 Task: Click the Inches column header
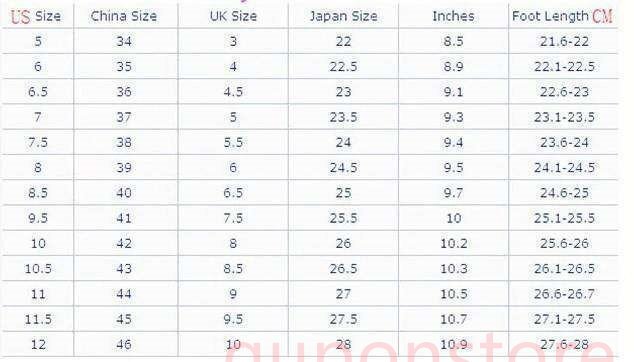453,16
